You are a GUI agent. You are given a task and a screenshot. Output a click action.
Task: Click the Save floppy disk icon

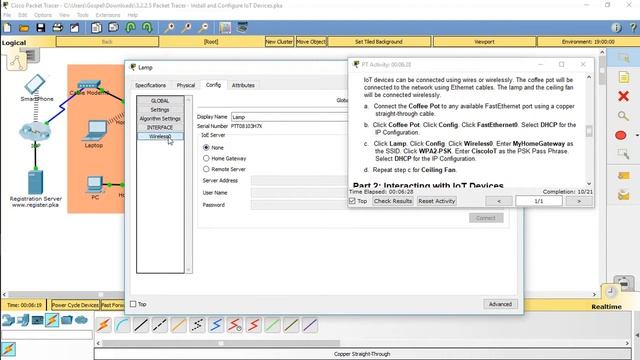pyautogui.click(x=40, y=28)
